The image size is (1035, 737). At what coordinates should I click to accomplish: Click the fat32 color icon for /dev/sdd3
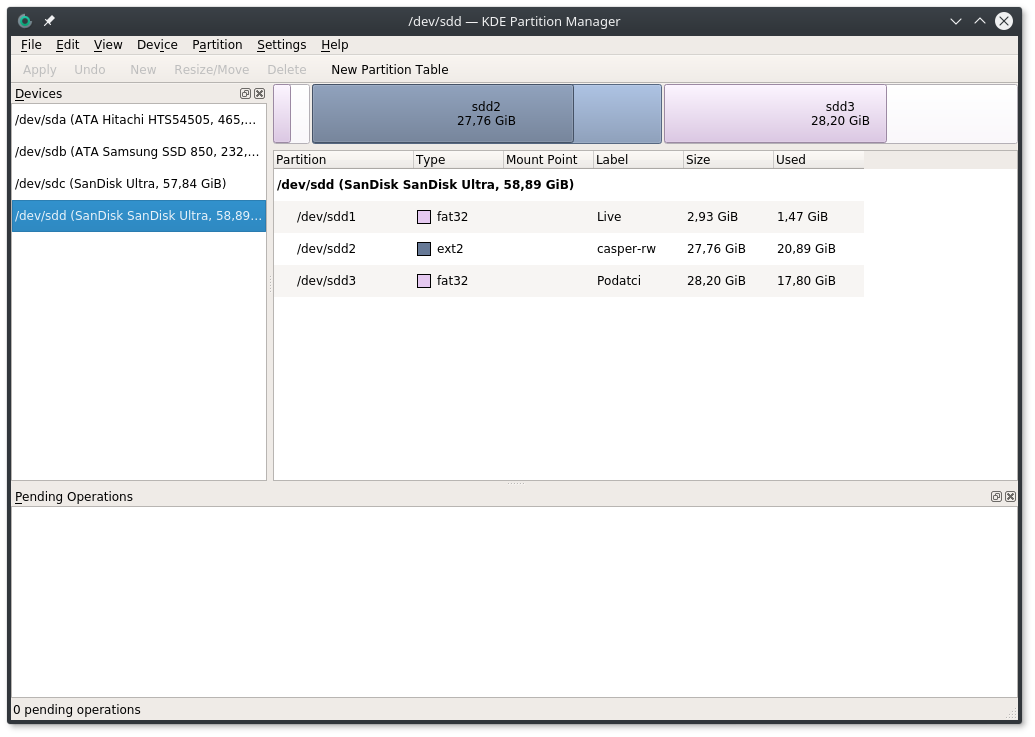424,281
